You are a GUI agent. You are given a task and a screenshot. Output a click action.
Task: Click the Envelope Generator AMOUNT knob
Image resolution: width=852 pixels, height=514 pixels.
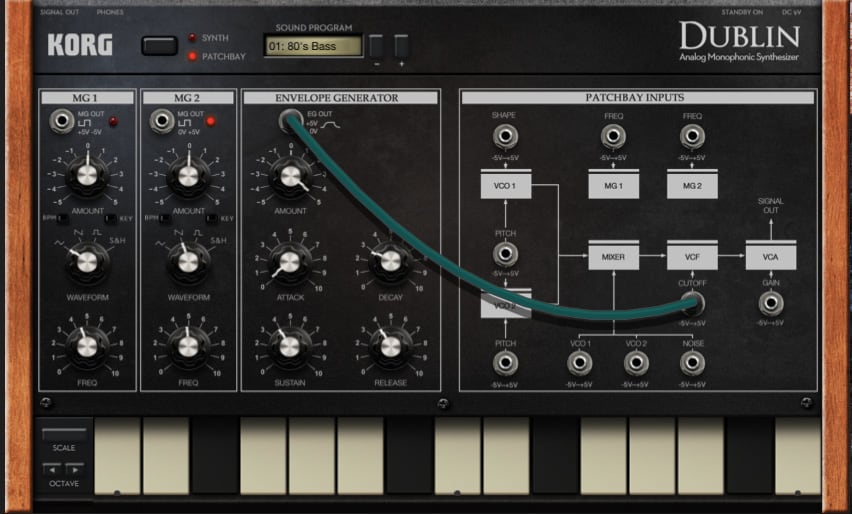pyautogui.click(x=290, y=175)
